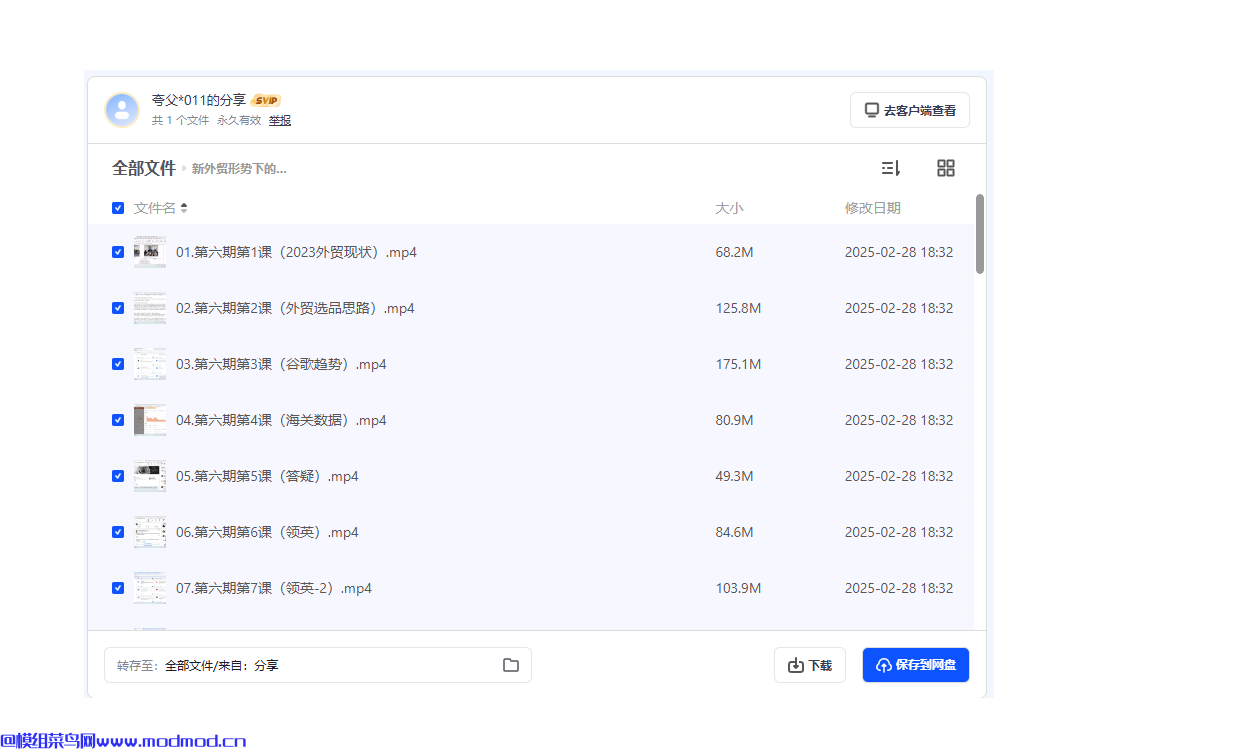Image resolution: width=1246 pixels, height=749 pixels.
Task: Open file 07.第六期第7课（领英-2）.mp4
Action: (x=274, y=588)
